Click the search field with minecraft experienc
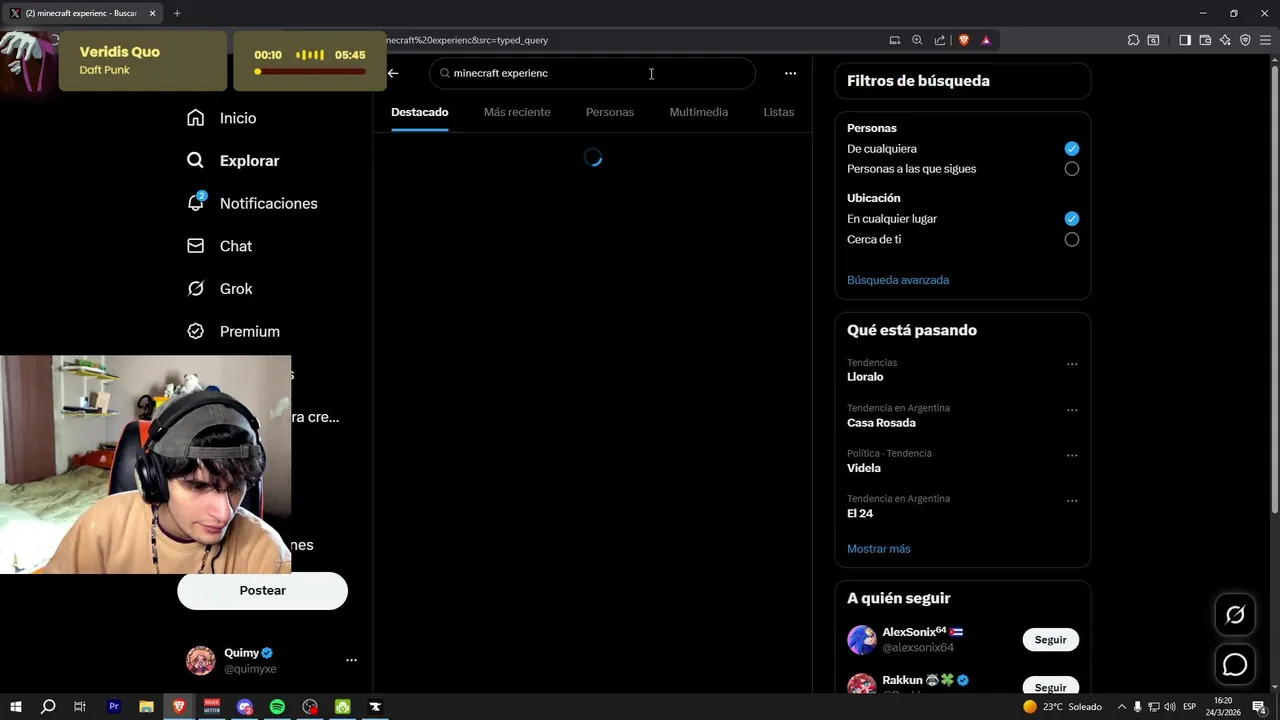 point(593,73)
